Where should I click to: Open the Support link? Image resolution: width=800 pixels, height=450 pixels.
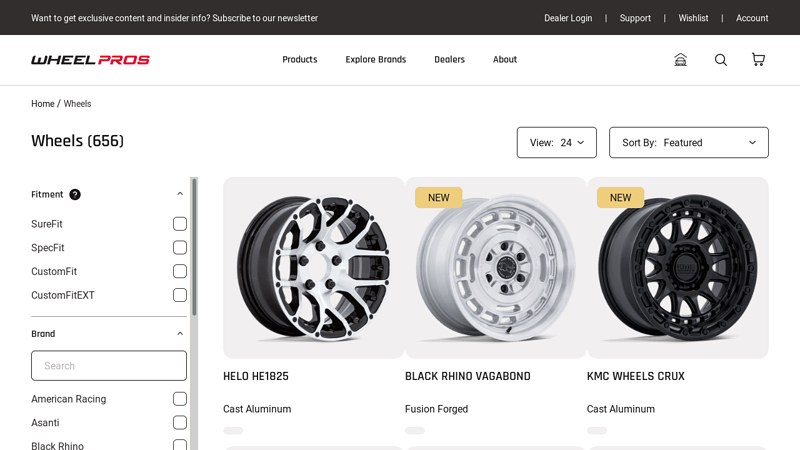(x=635, y=18)
